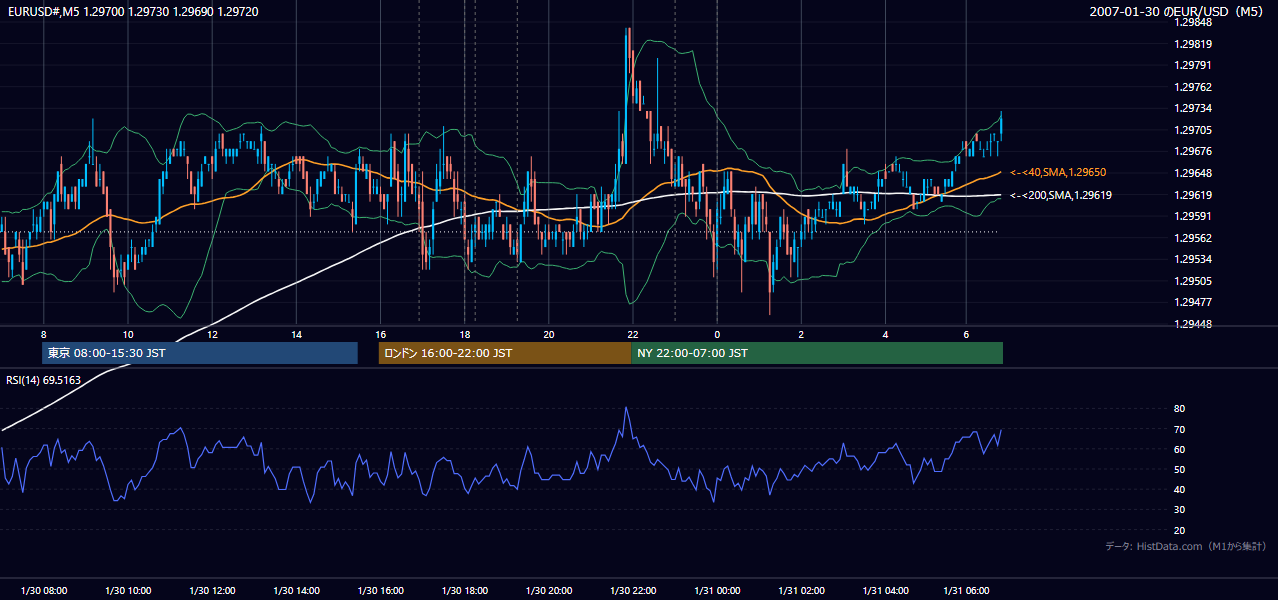Click price axis value 1.29676
This screenshot has width=1278, height=600.
point(1193,152)
